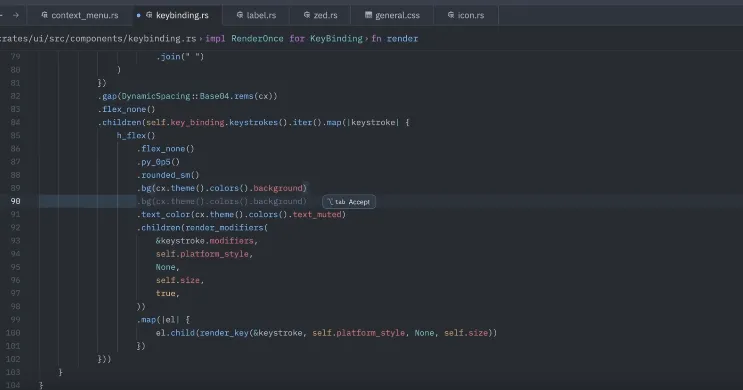
Task: Open the general.css tab
Action: tap(392, 15)
